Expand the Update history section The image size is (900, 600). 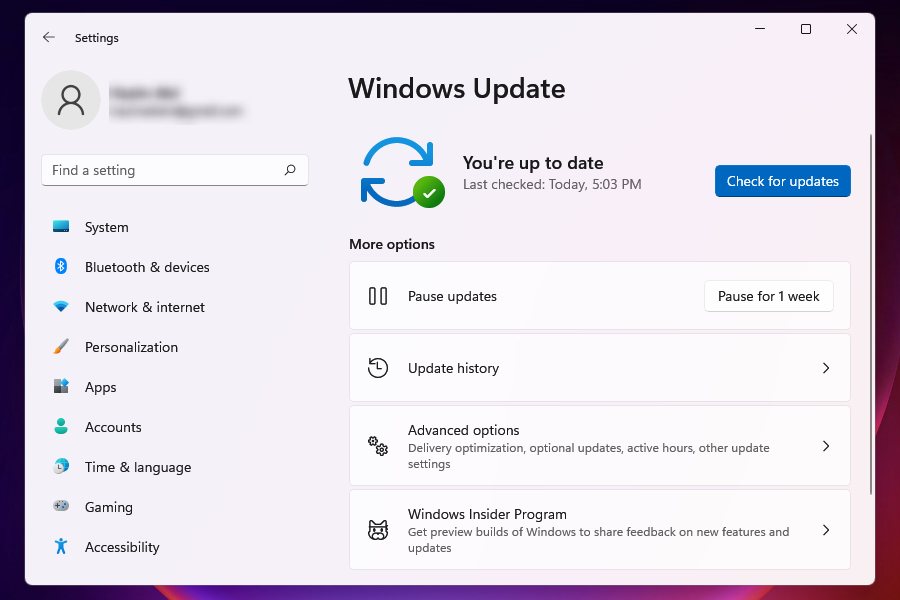point(826,367)
